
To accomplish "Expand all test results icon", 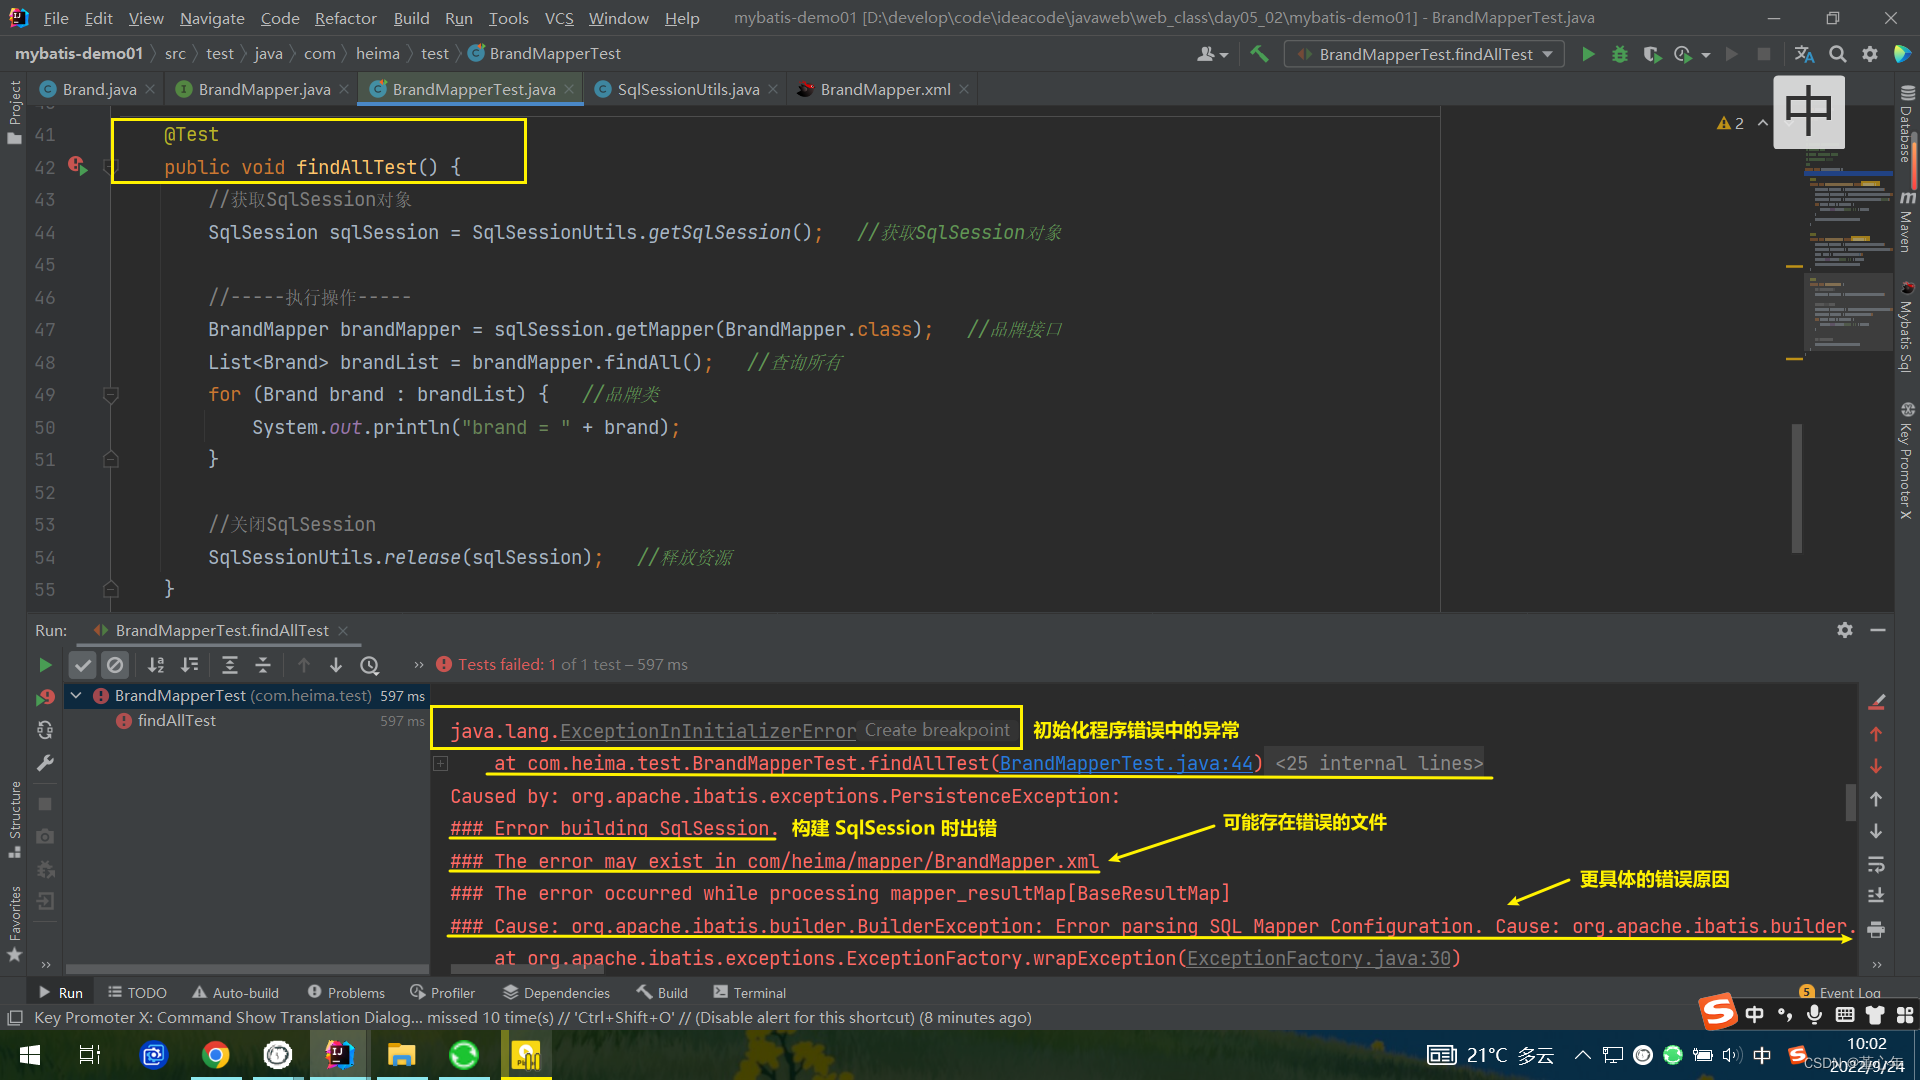I will point(229,665).
